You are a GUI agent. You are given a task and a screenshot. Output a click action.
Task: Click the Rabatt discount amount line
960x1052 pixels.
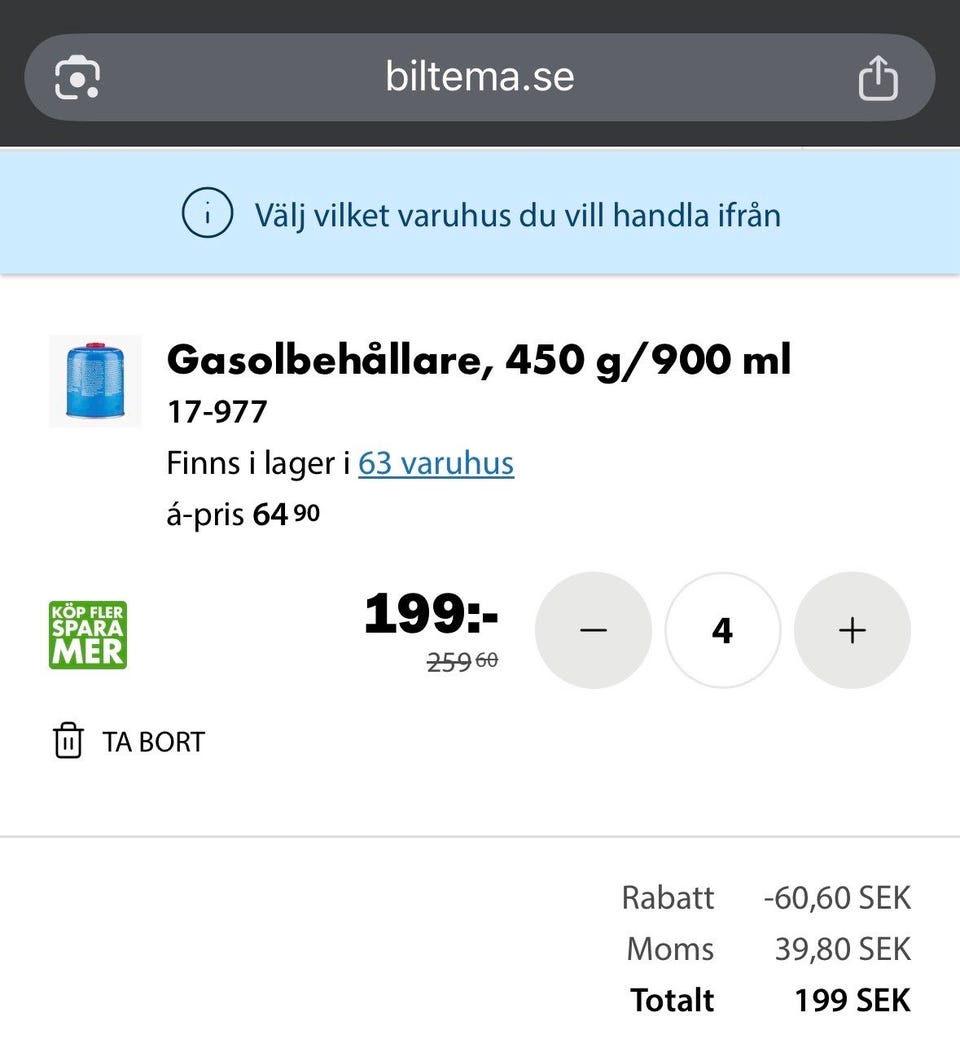(x=766, y=897)
